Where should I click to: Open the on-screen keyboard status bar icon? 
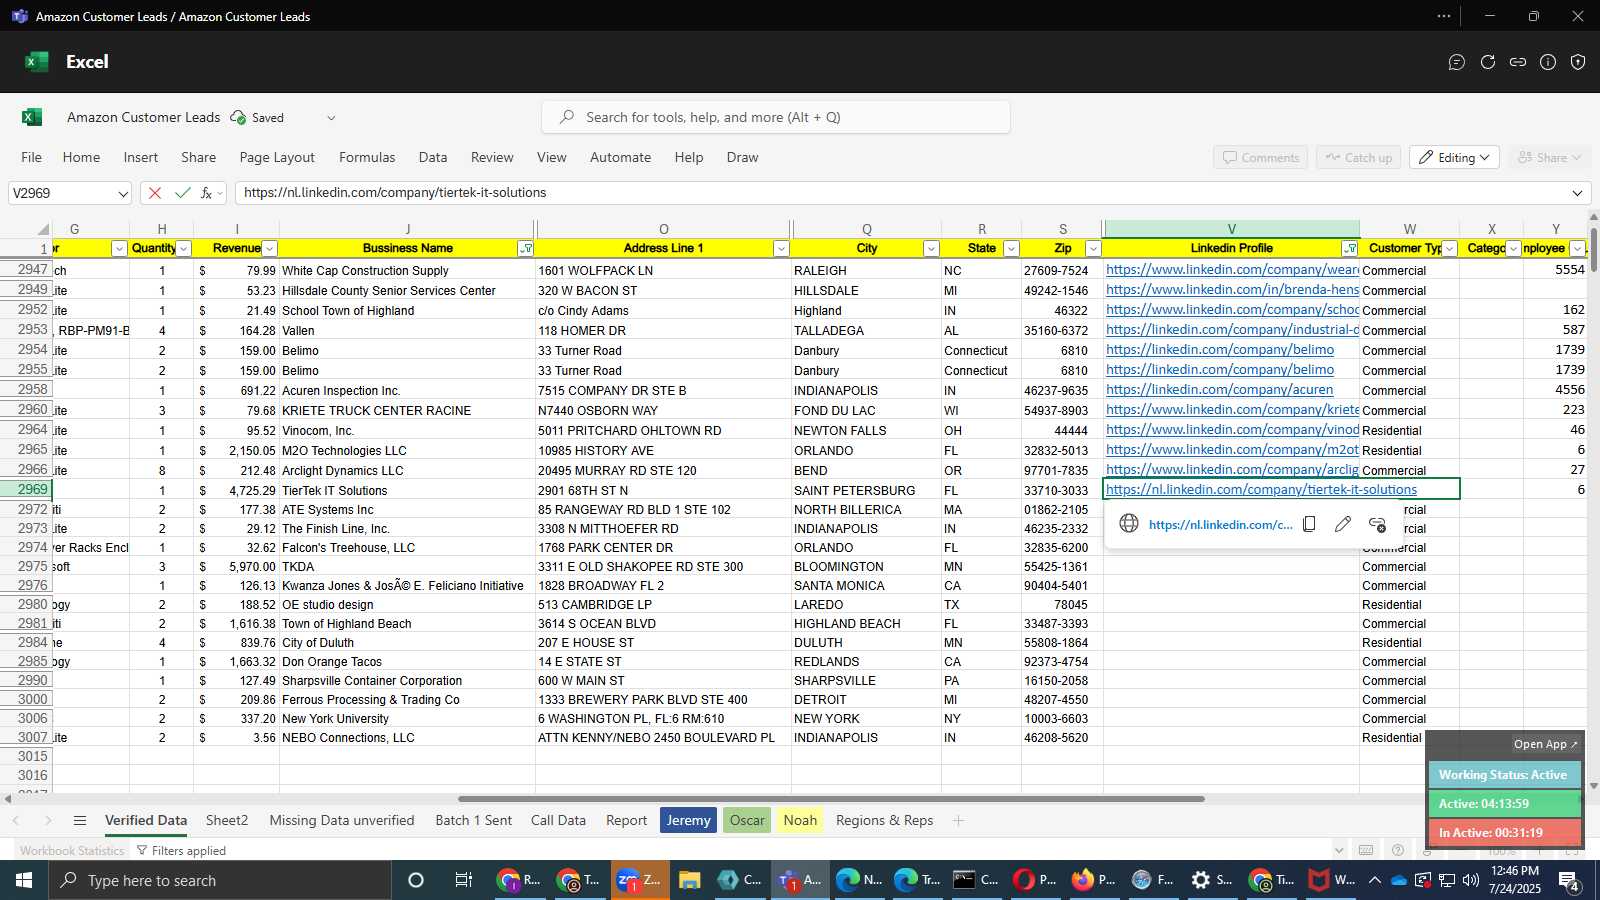[x=1366, y=850]
